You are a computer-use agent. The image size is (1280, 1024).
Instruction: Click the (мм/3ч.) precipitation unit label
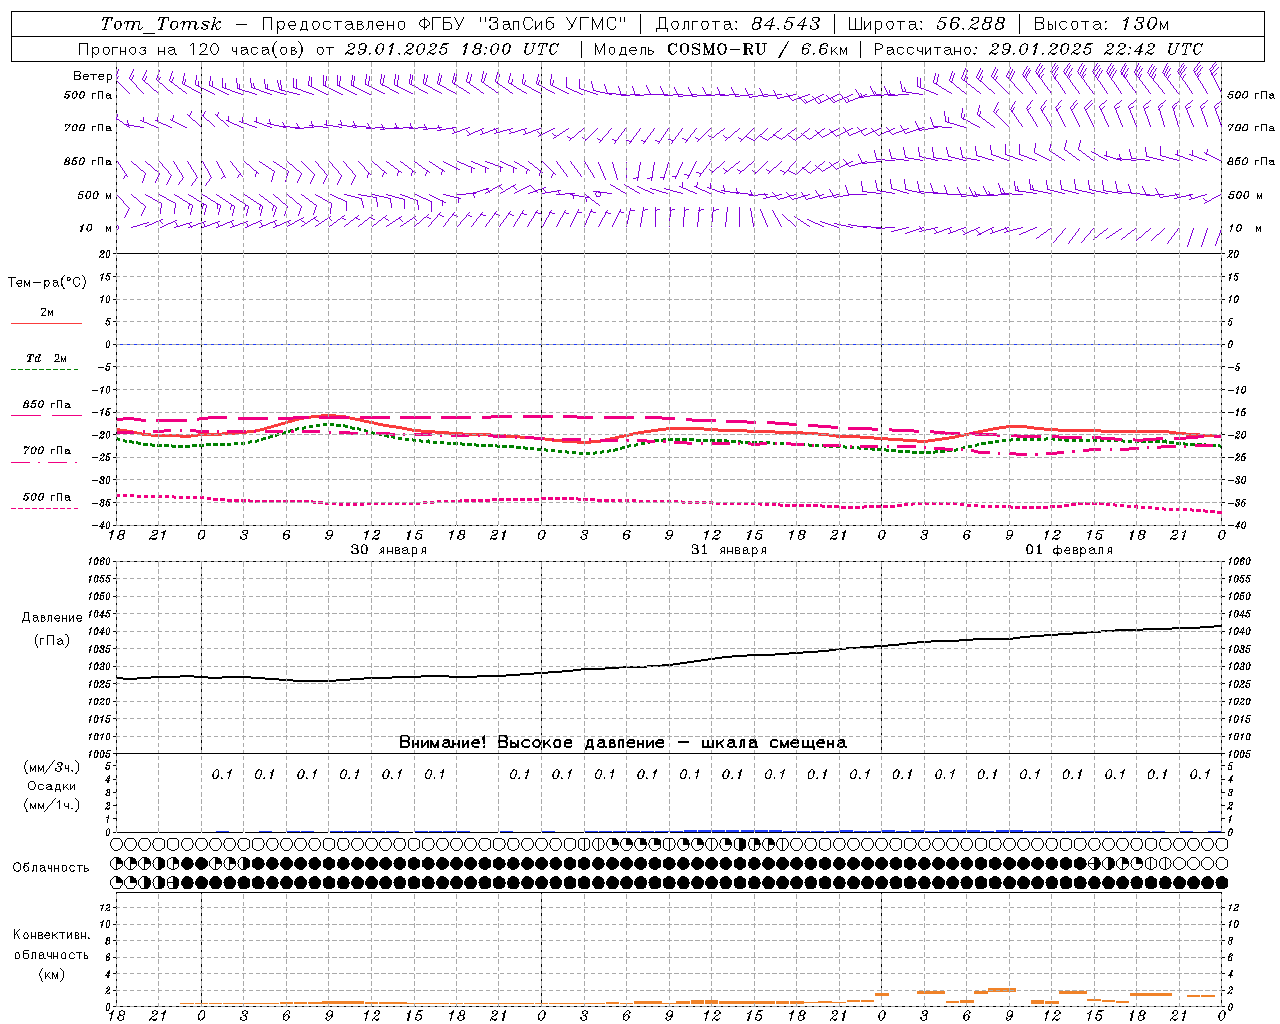tap(52, 767)
